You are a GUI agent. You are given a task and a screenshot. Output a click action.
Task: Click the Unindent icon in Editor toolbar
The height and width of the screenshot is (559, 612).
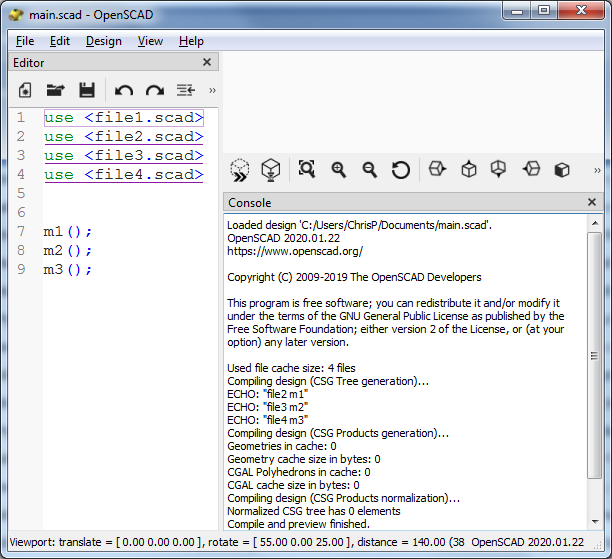185,90
